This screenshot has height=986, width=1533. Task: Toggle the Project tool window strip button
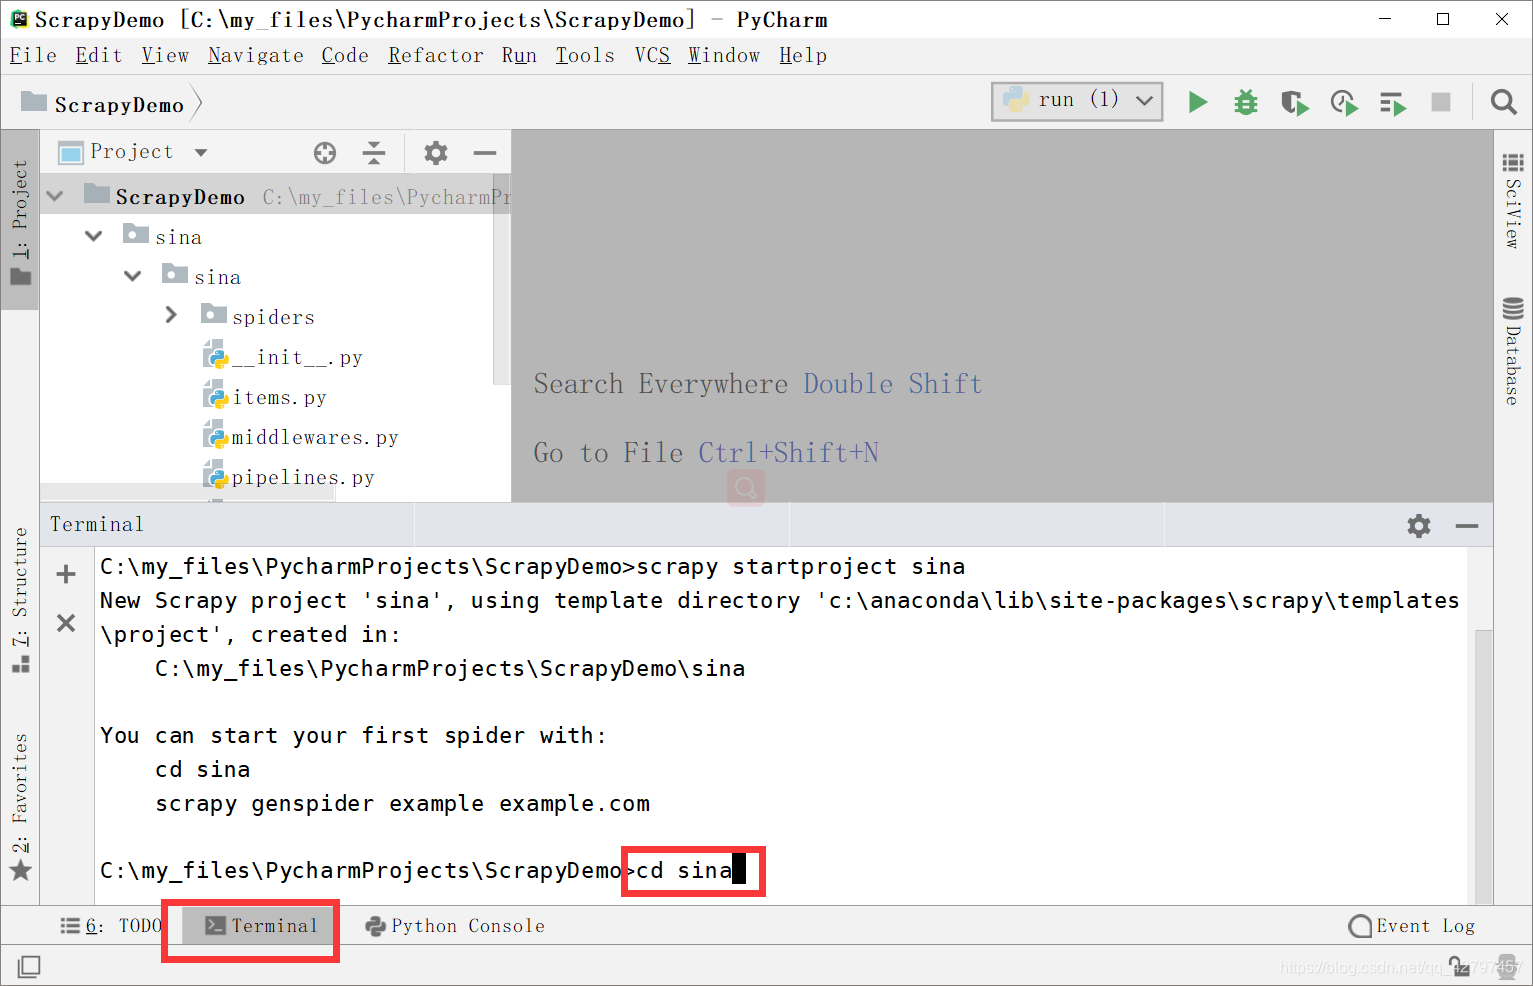coord(20,222)
